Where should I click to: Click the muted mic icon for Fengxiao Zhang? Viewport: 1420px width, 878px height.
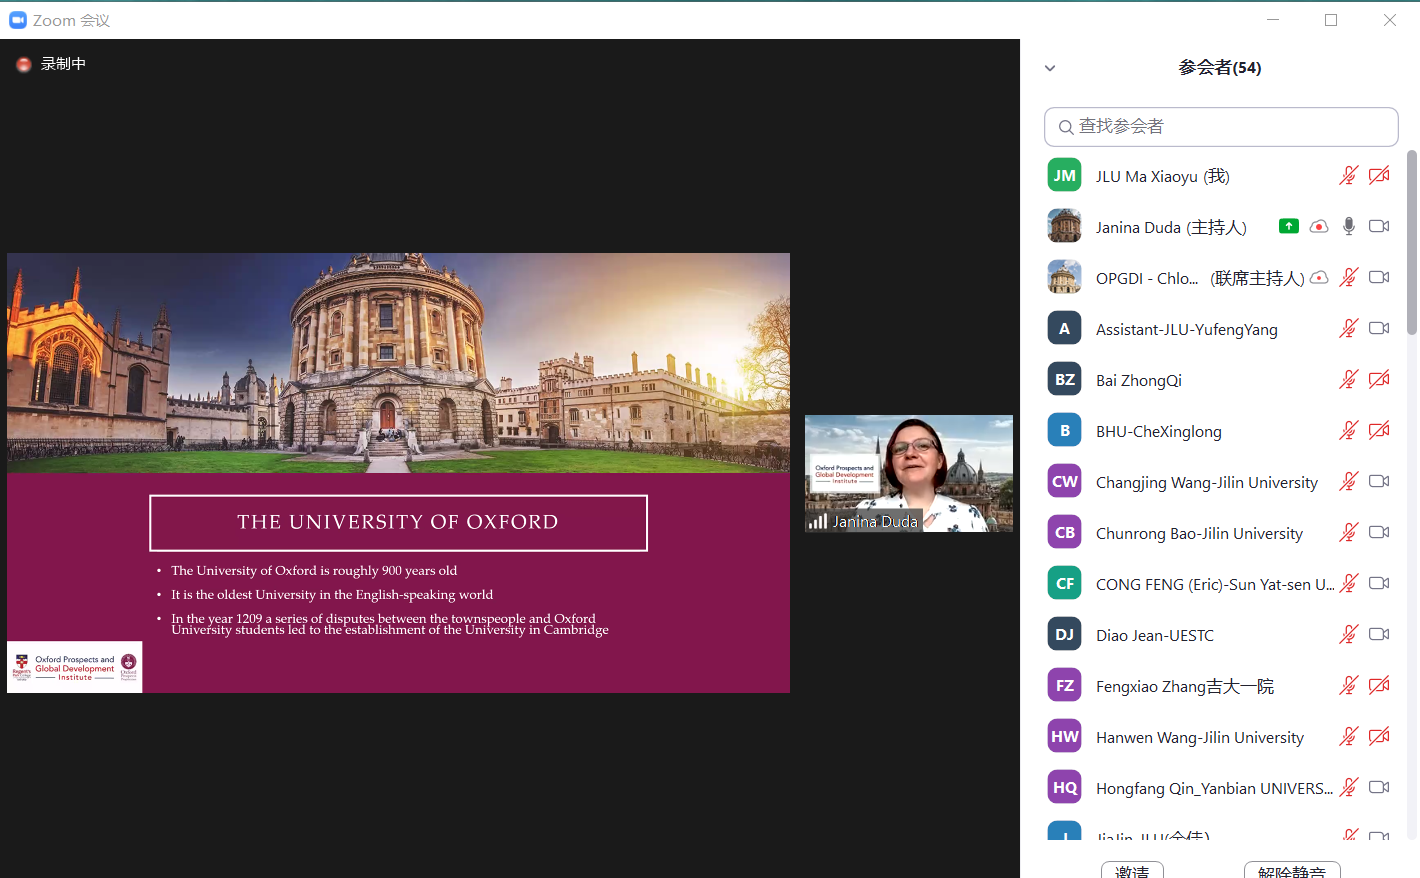(1349, 685)
